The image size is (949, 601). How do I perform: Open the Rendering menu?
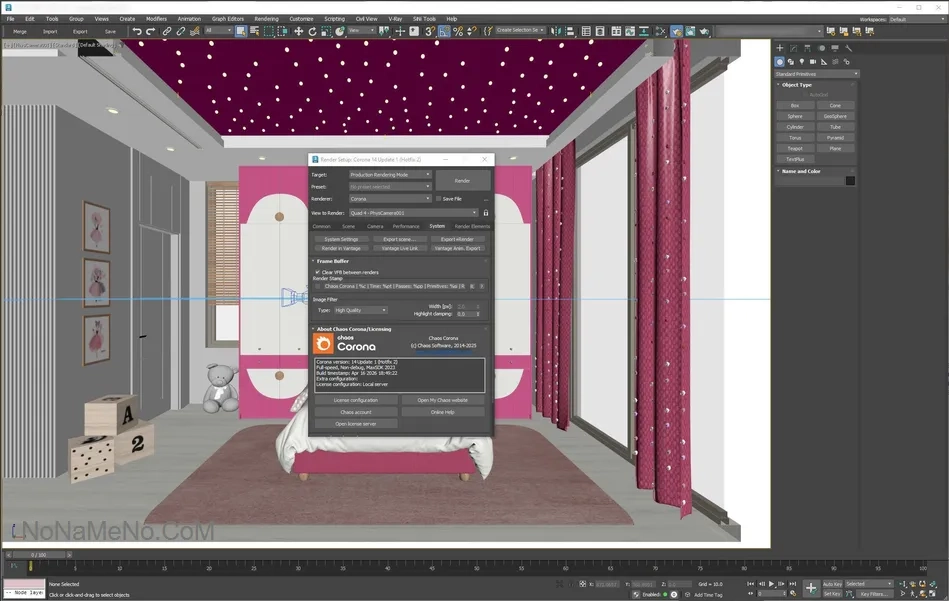[266, 18]
